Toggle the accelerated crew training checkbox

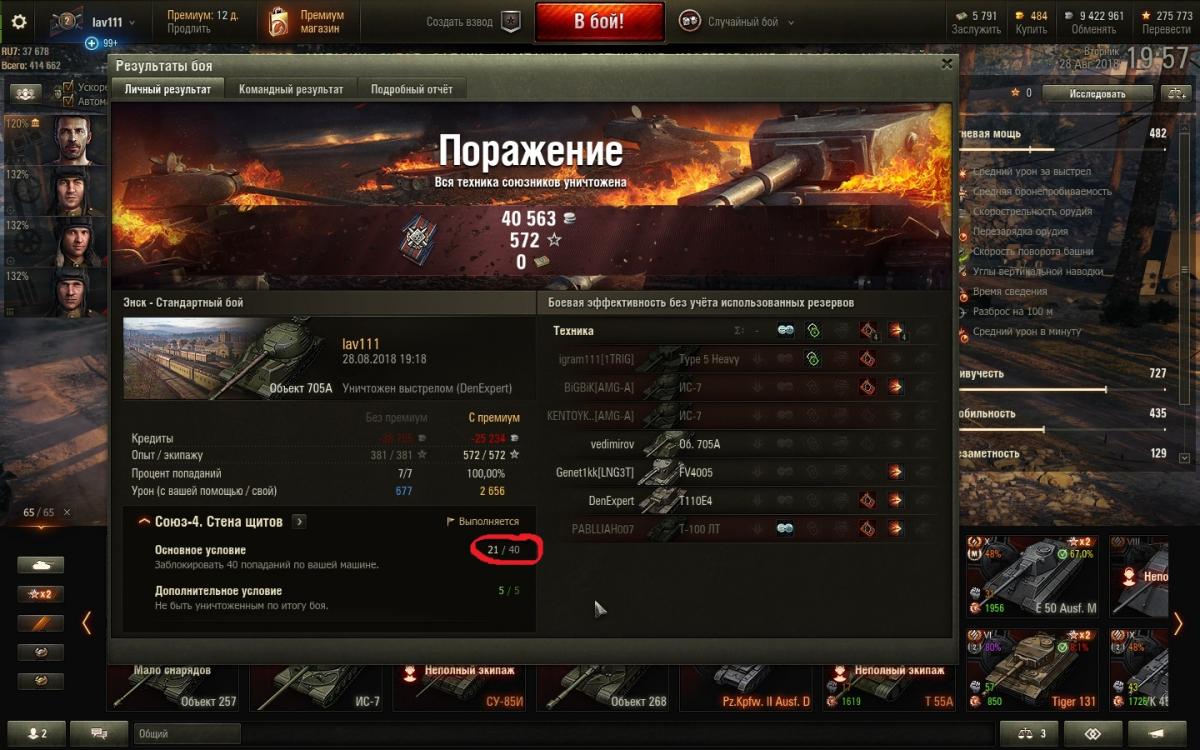(x=69, y=88)
